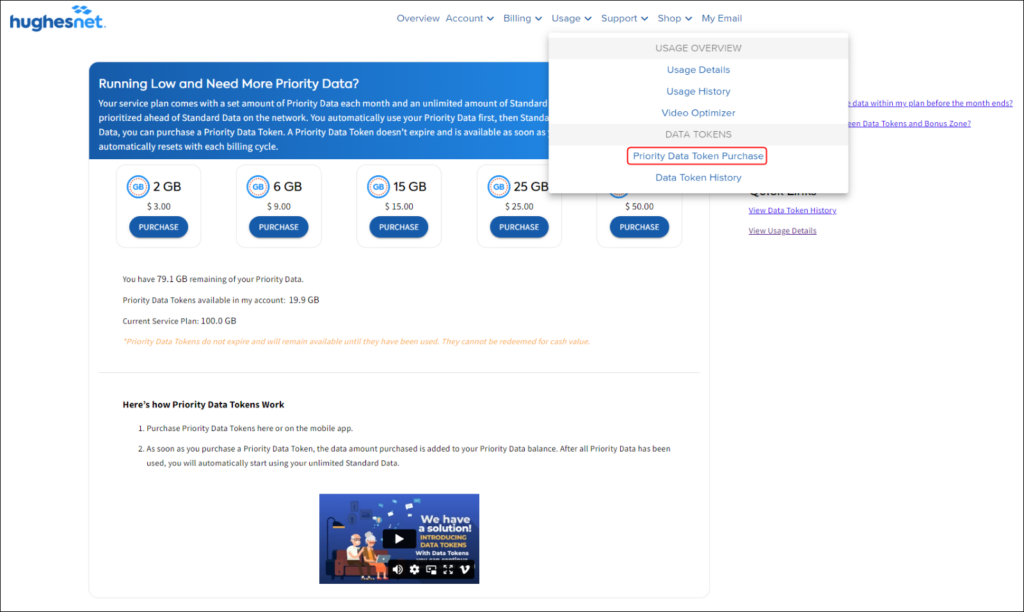This screenshot has width=1024, height=612.
Task: Open the Shop dropdown menu
Action: [x=674, y=18]
